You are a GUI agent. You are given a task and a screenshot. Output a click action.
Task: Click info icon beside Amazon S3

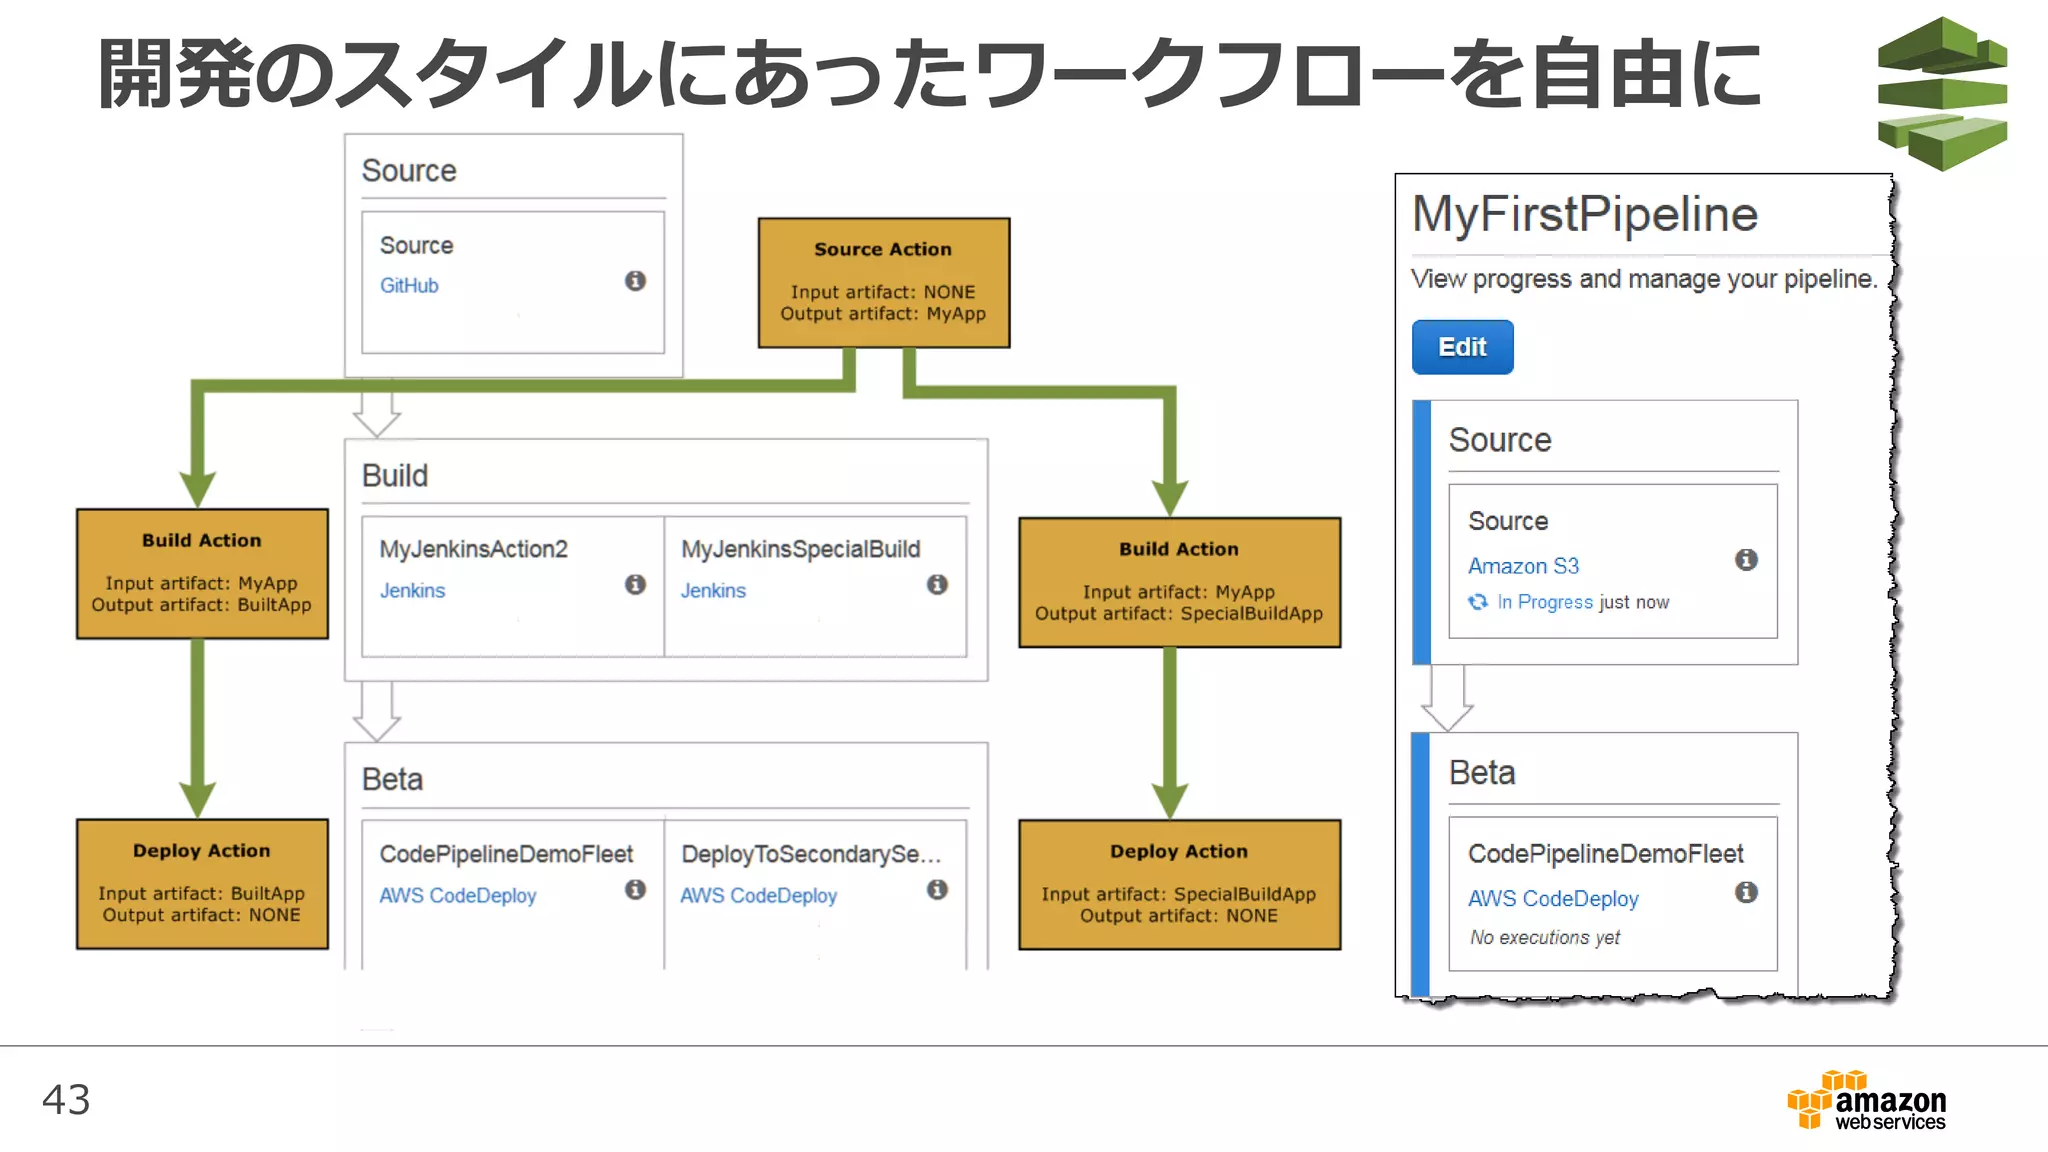tap(1746, 560)
